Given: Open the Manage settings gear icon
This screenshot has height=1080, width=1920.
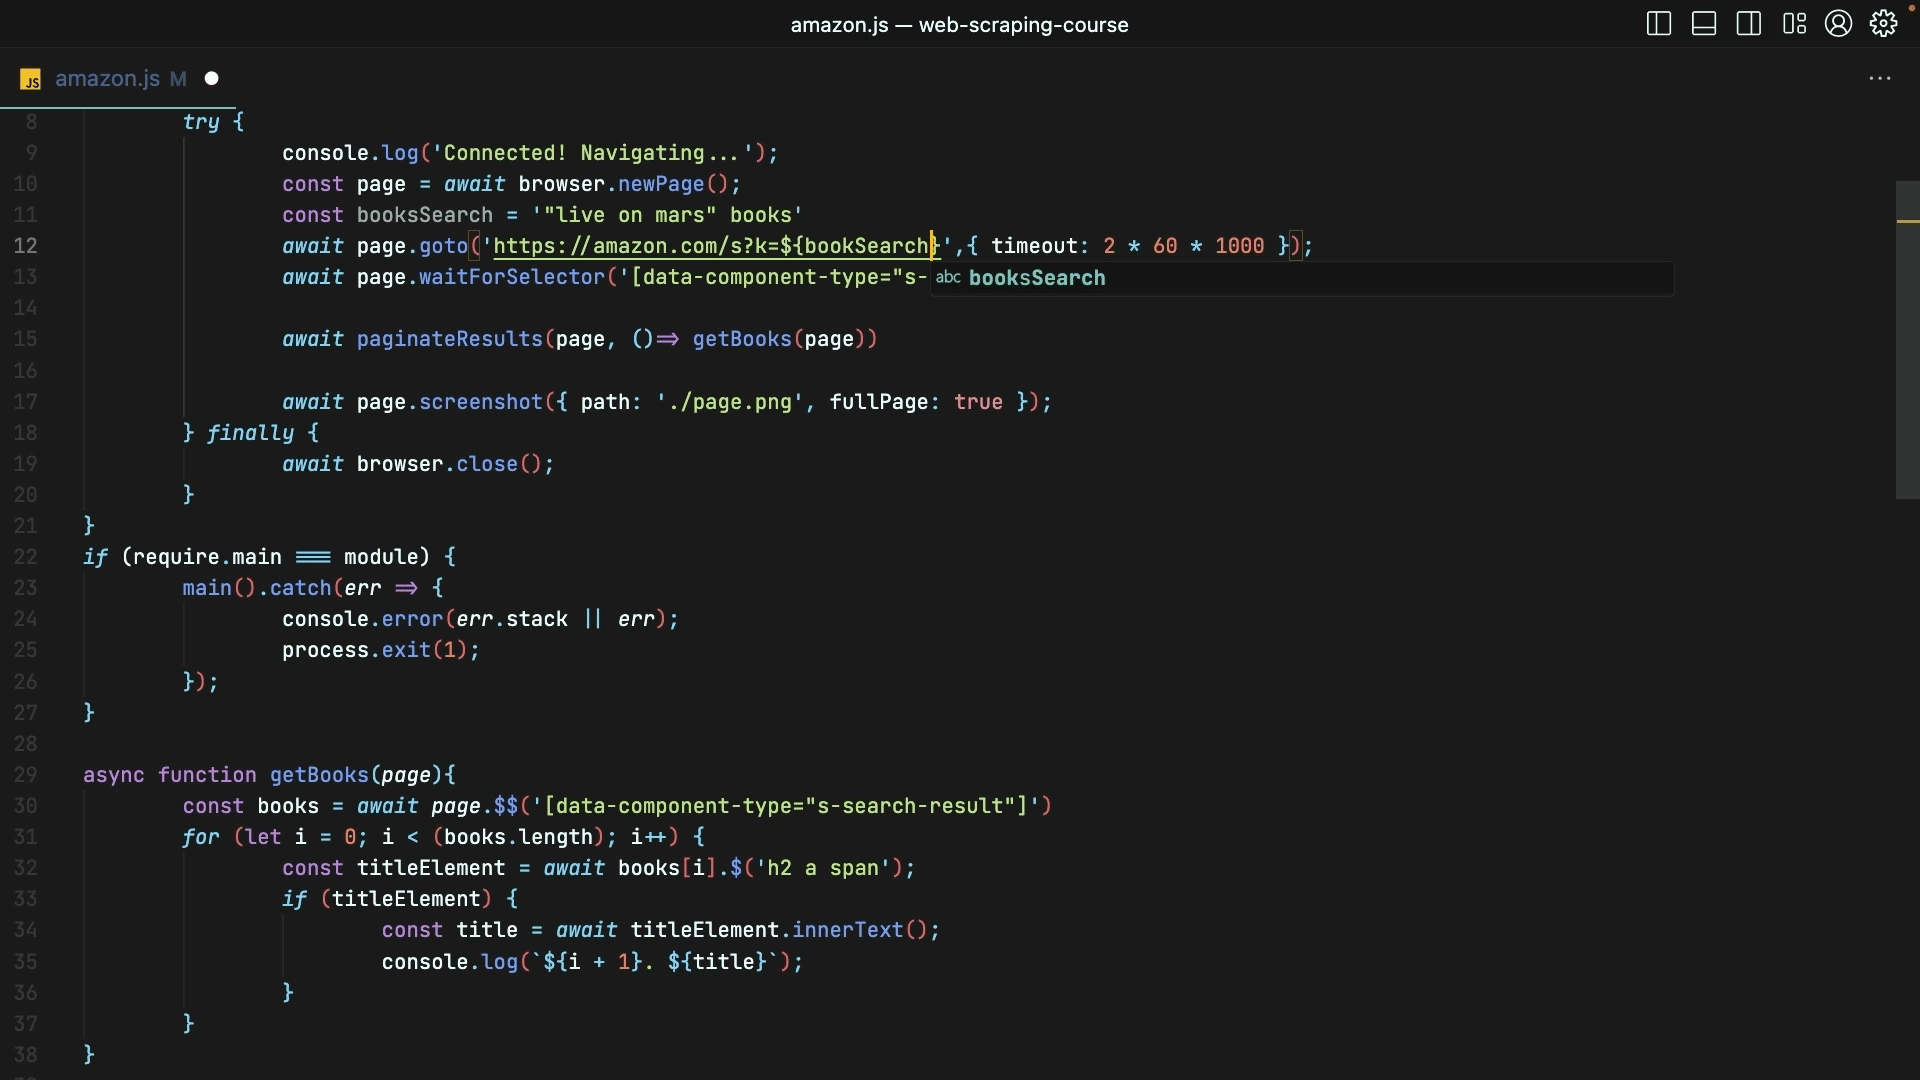Looking at the screenshot, I should (1884, 24).
